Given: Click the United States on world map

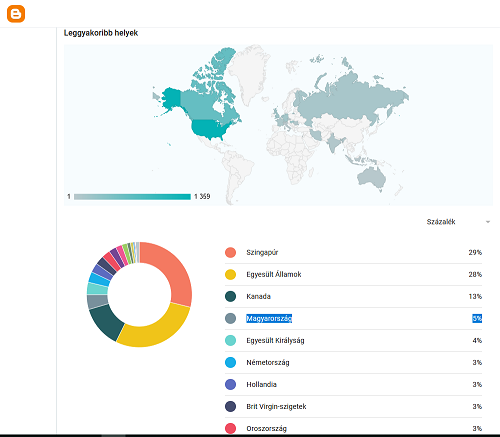Looking at the screenshot, I should tap(208, 129).
